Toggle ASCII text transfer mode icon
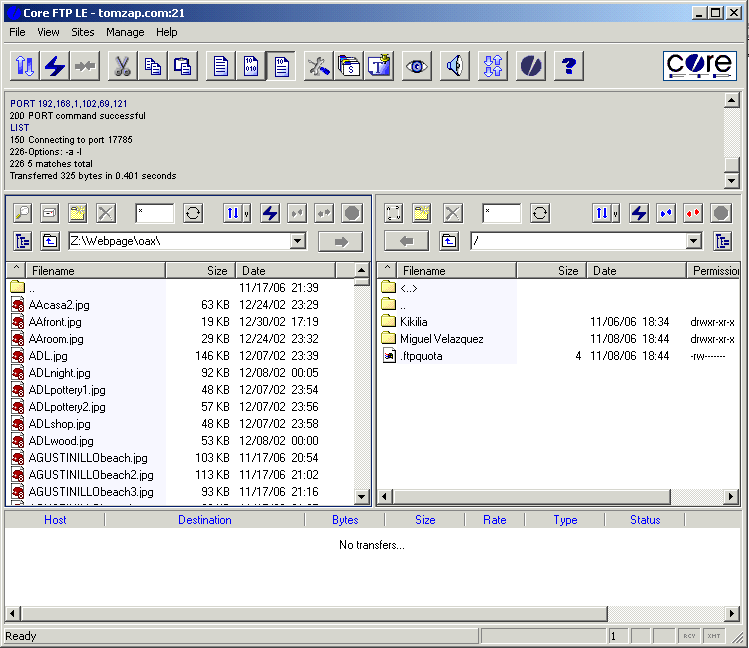 click(219, 66)
